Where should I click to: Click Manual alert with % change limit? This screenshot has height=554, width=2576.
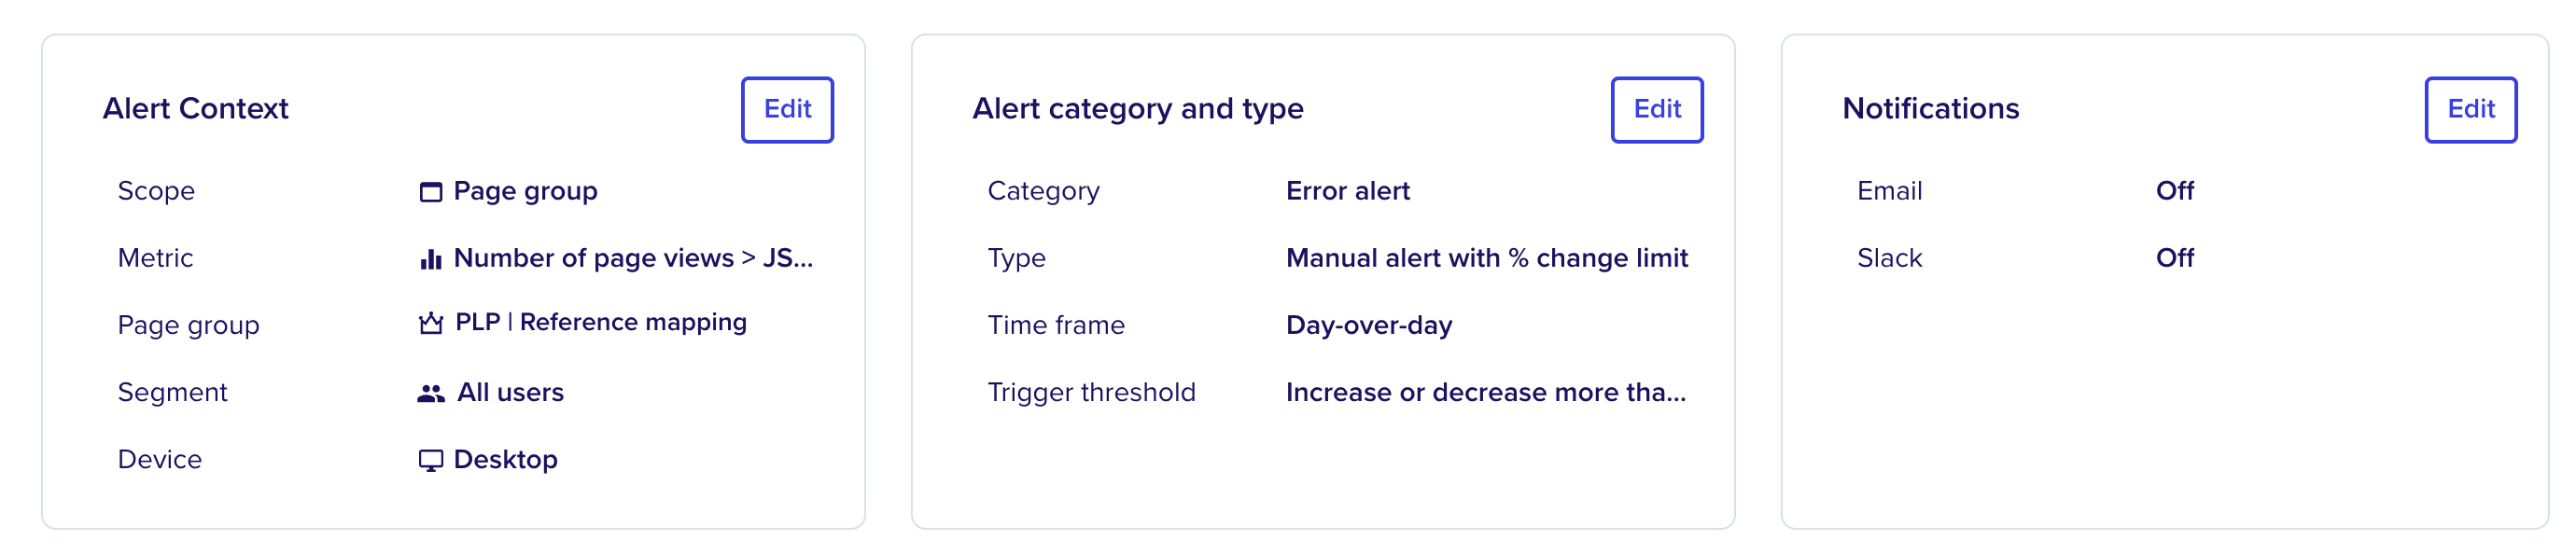click(x=1486, y=258)
